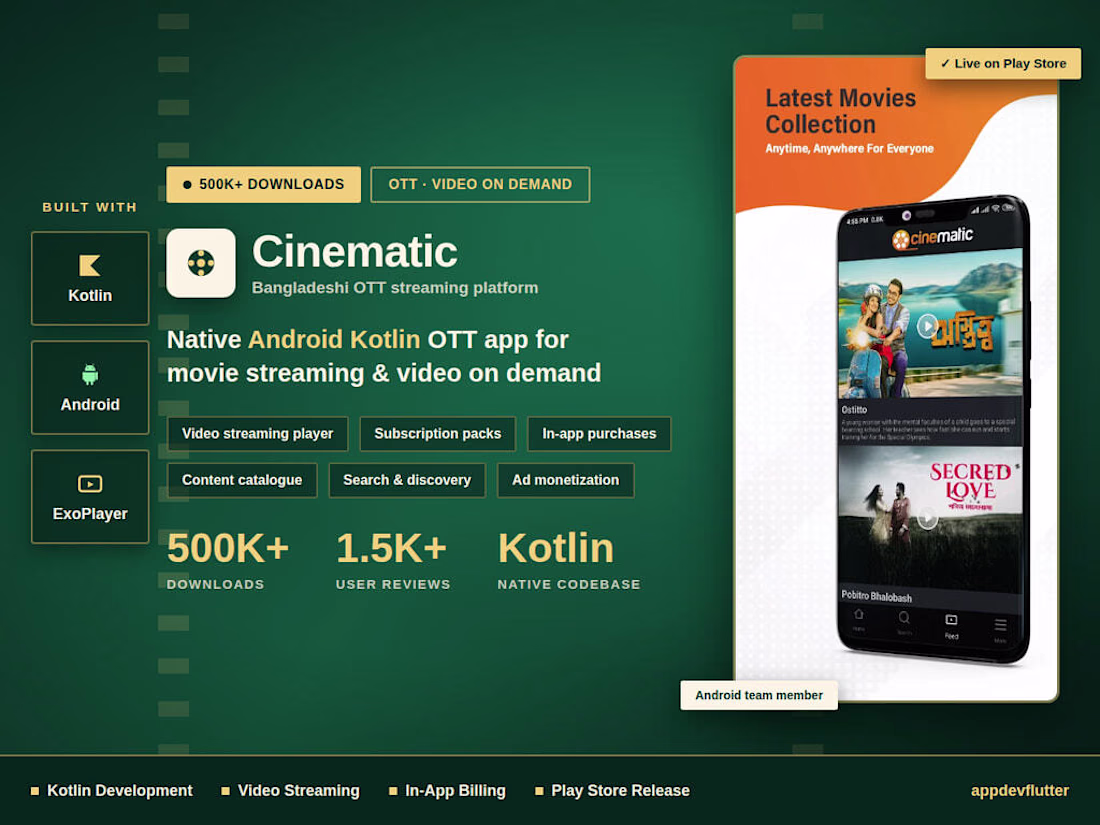Viewport: 1100px width, 825px height.
Task: Select the In-app purchases tag
Action: (x=599, y=434)
